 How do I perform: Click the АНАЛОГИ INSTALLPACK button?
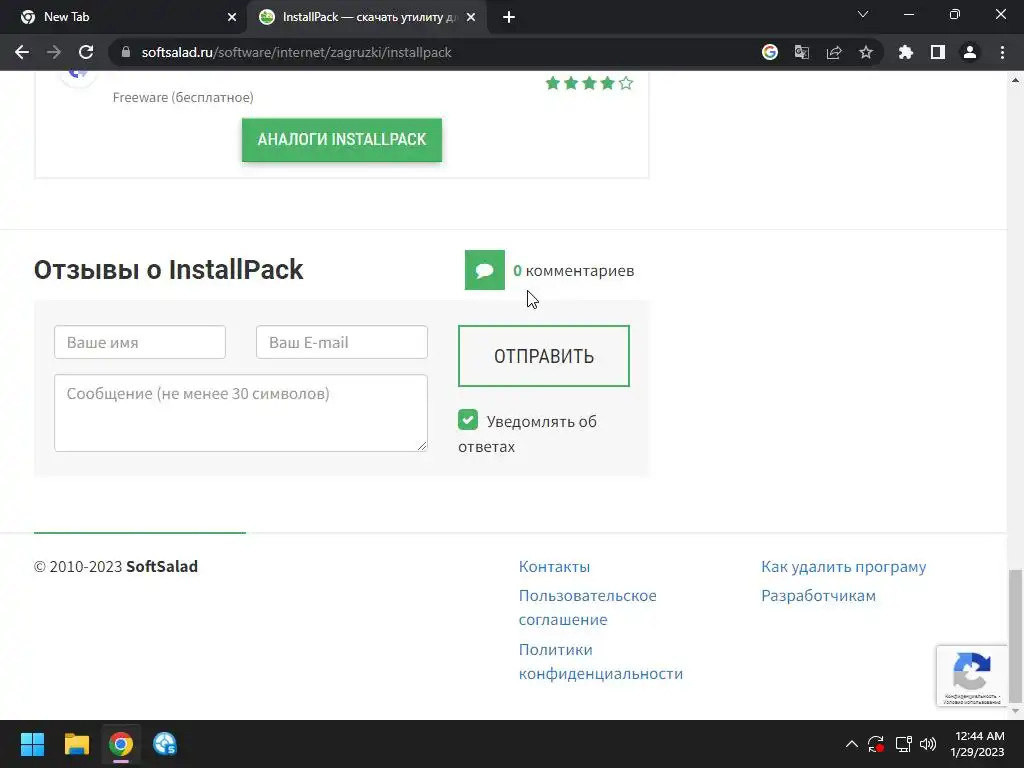tap(342, 140)
